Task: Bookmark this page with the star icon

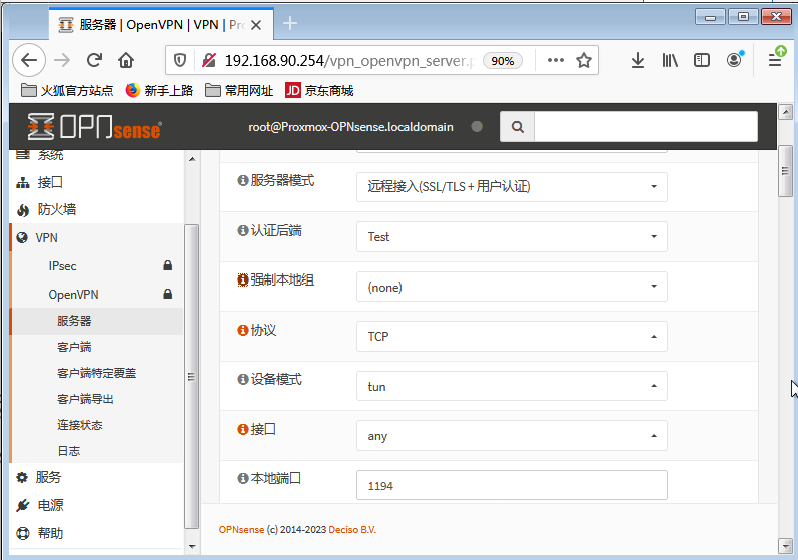Action: coord(584,60)
